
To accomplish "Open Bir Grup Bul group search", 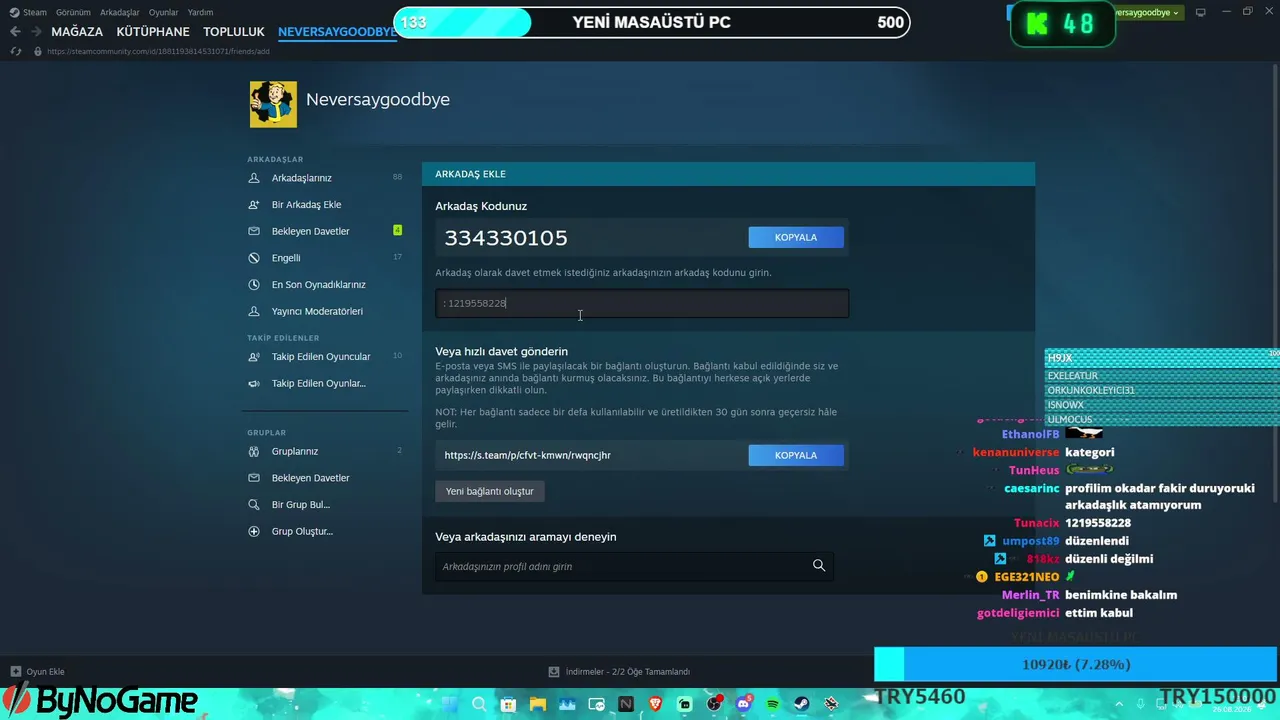I will click(x=301, y=505).
